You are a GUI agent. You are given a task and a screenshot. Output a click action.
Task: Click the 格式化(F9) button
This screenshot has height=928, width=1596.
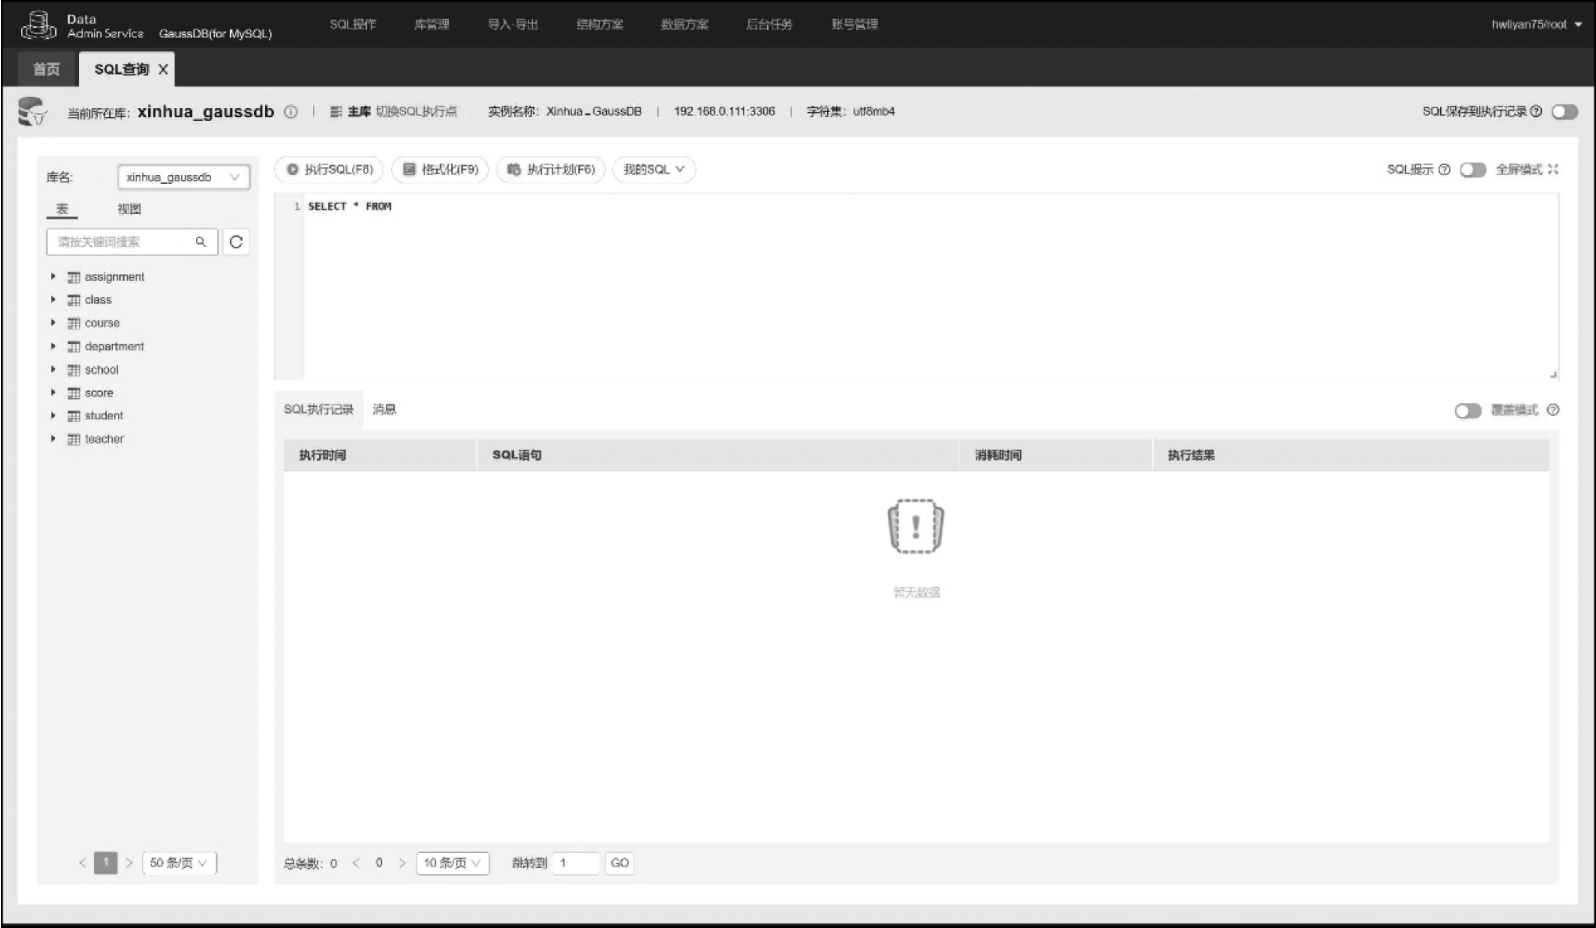[441, 170]
